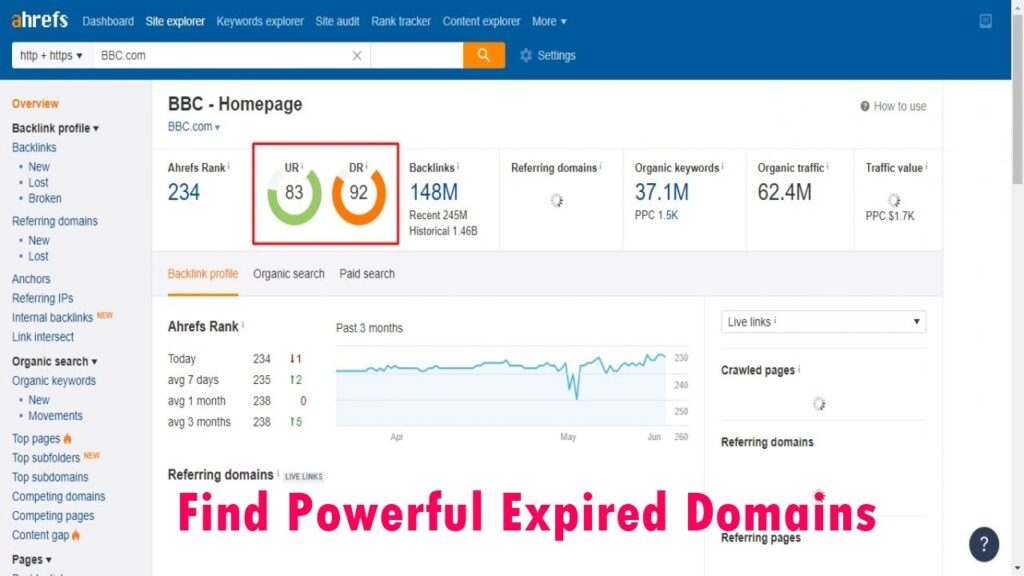
Task: Open Top subfolders in the sidebar
Action: coord(46,458)
